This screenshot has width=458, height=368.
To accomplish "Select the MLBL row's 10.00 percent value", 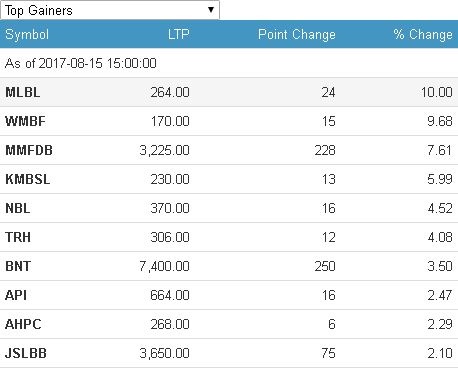I will click(x=437, y=92).
